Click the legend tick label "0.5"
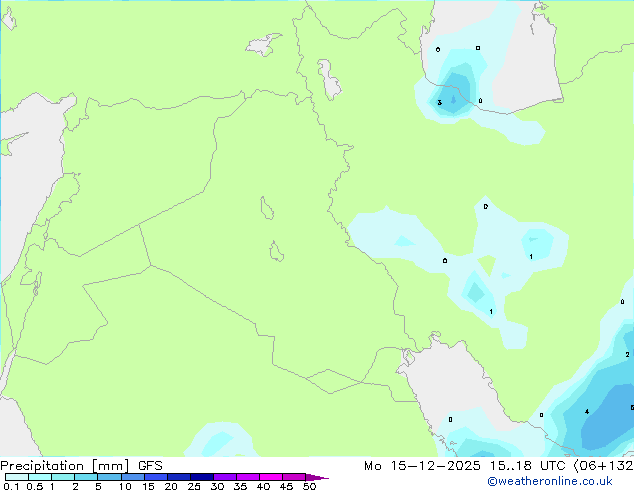 [35, 486]
